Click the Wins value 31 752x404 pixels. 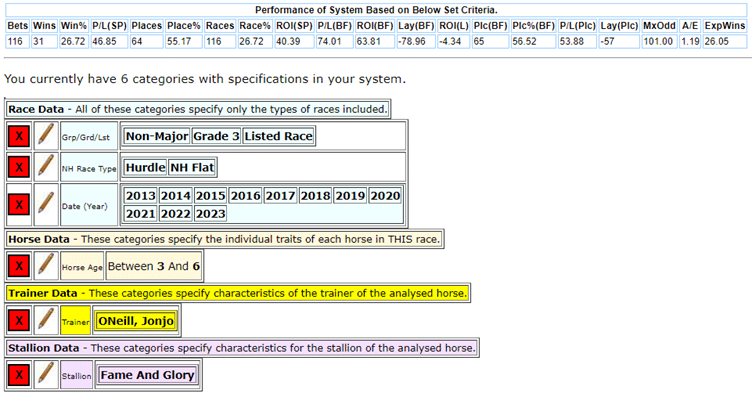[x=45, y=42]
